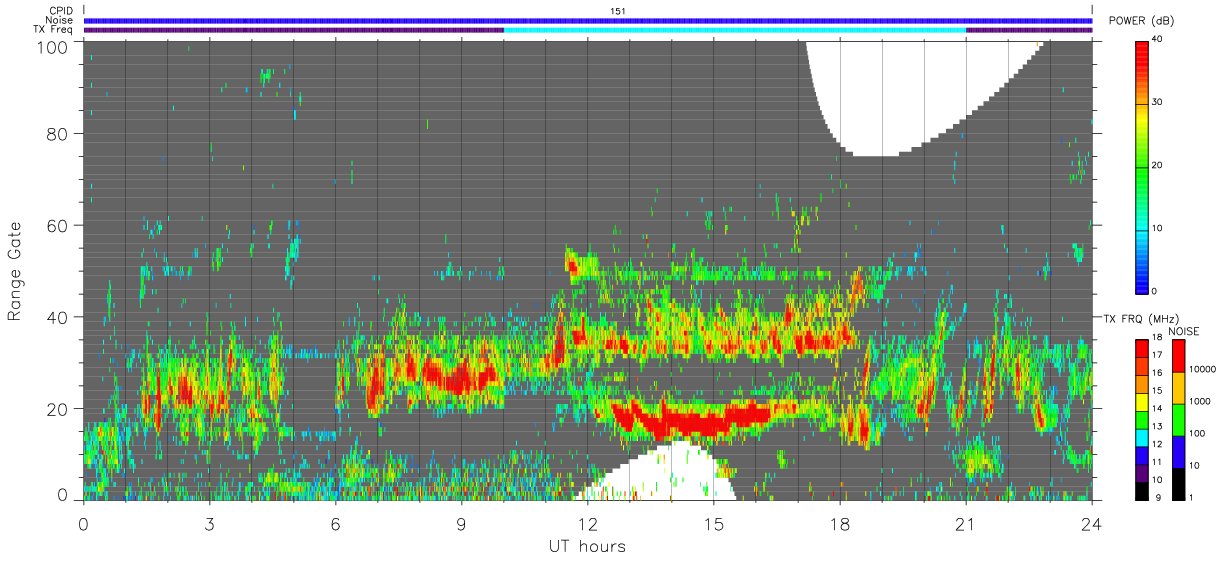The height and width of the screenshot is (567, 1228).
Task: Click the x-axis tick label 18
Action: pos(840,524)
